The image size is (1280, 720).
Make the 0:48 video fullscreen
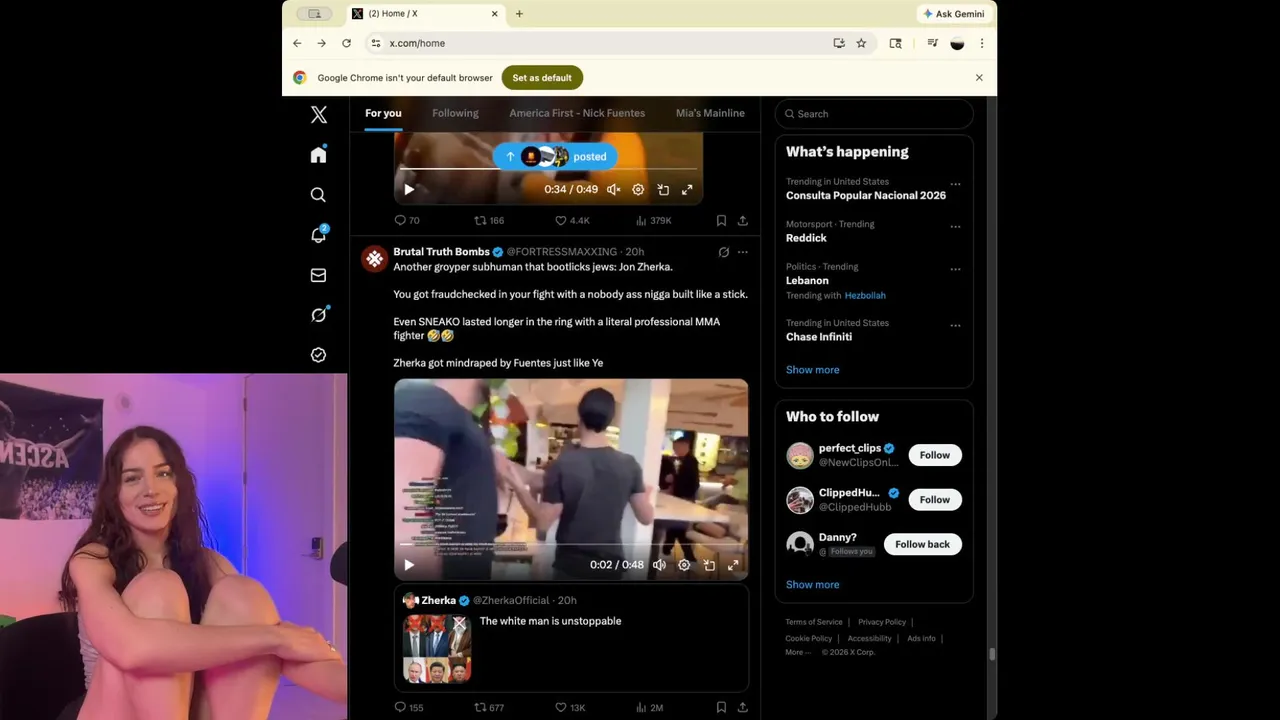(733, 565)
